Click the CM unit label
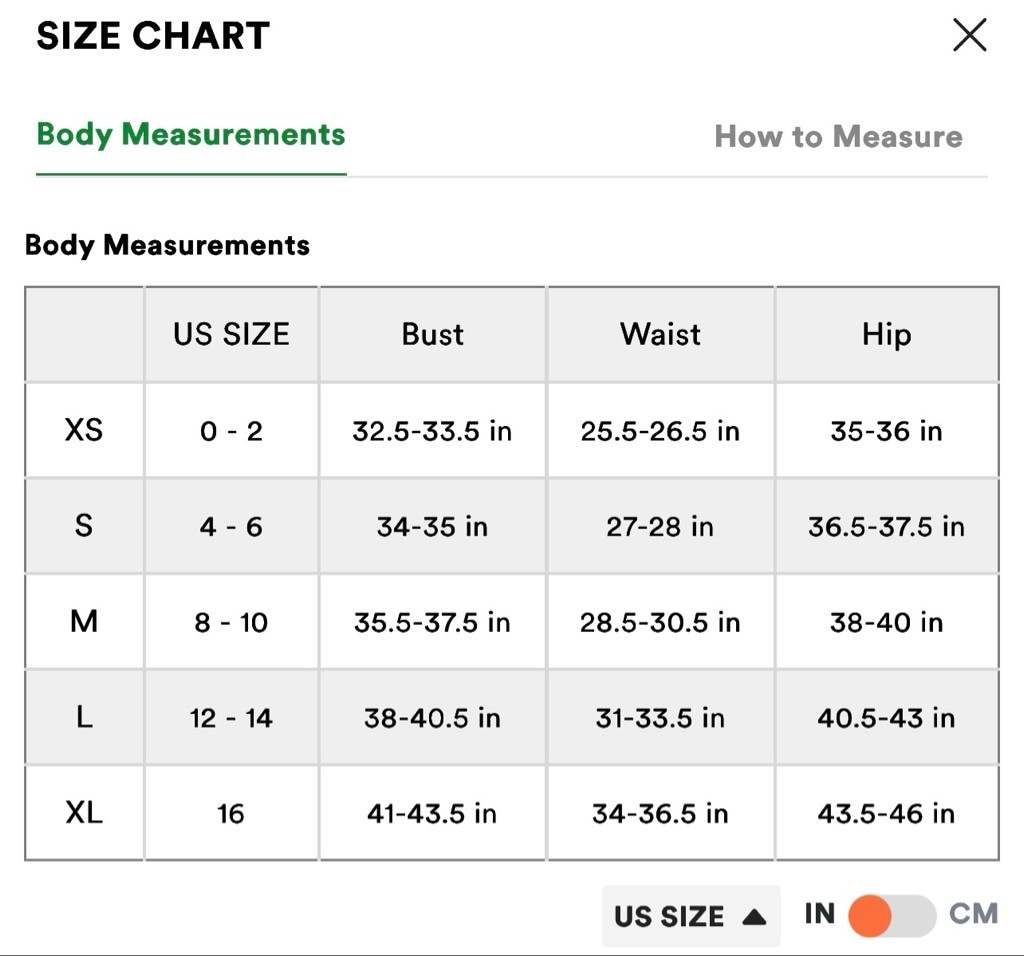The width and height of the screenshot is (1024, 956). (x=973, y=914)
